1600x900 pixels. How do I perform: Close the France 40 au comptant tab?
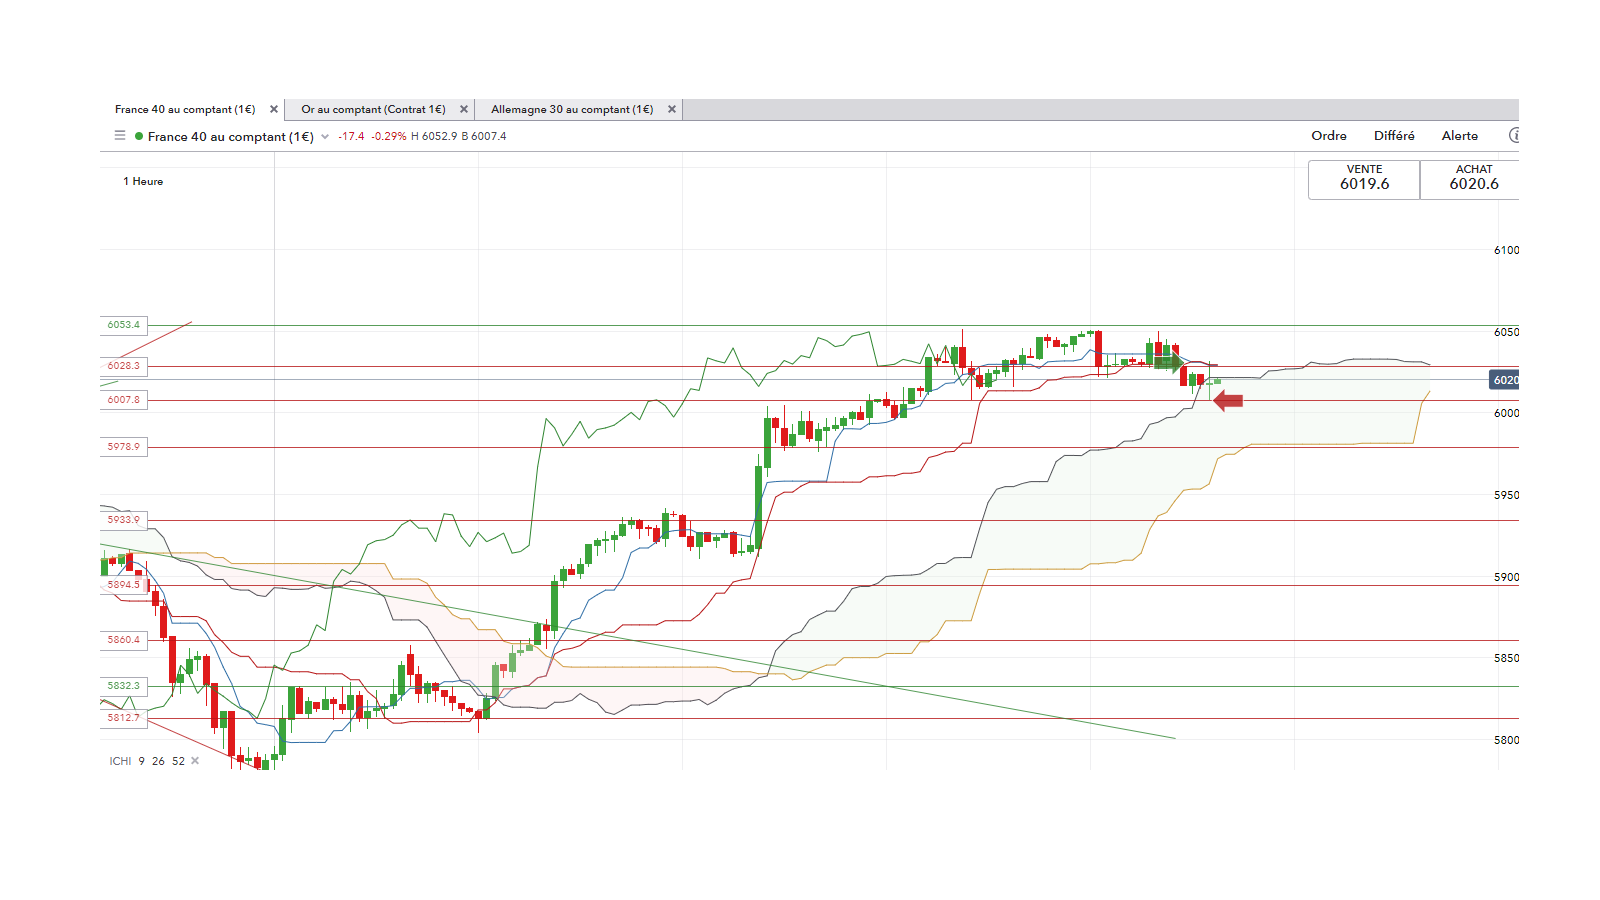[x=274, y=110]
